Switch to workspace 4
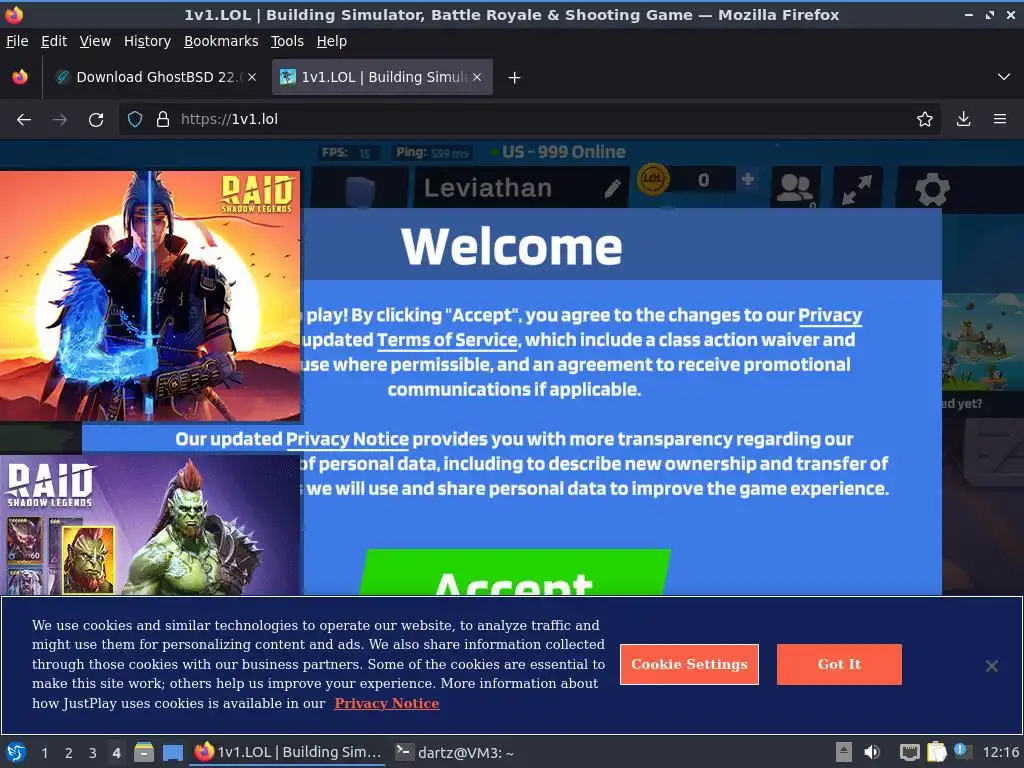Screen dimensions: 1024x768 (x=116, y=753)
